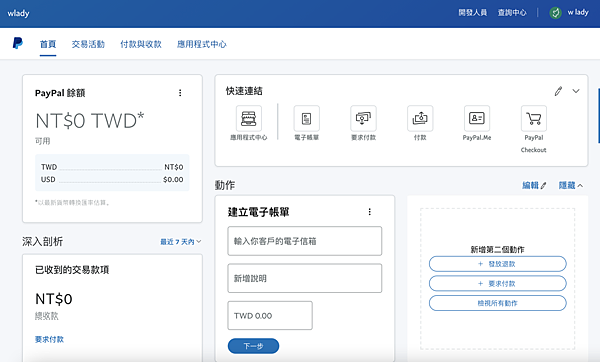Click the green shield account icon

(x=556, y=13)
